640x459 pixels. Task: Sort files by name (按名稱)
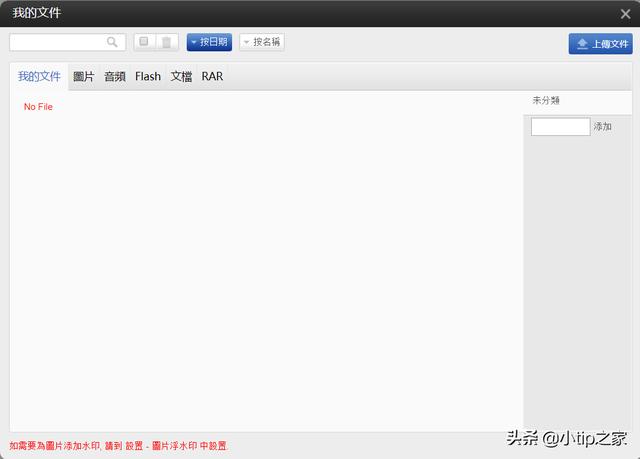(x=262, y=42)
